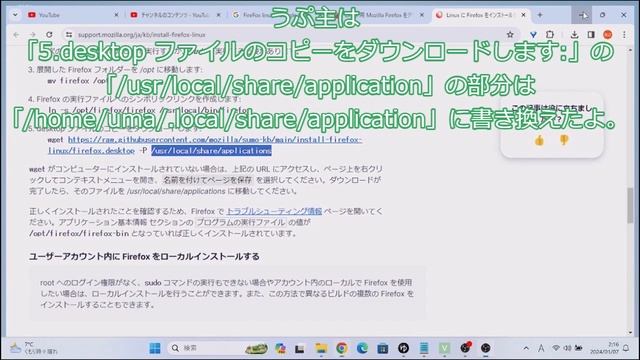Open the IME input mode indicator
This screenshot has width=640, height=360.
tap(541, 348)
